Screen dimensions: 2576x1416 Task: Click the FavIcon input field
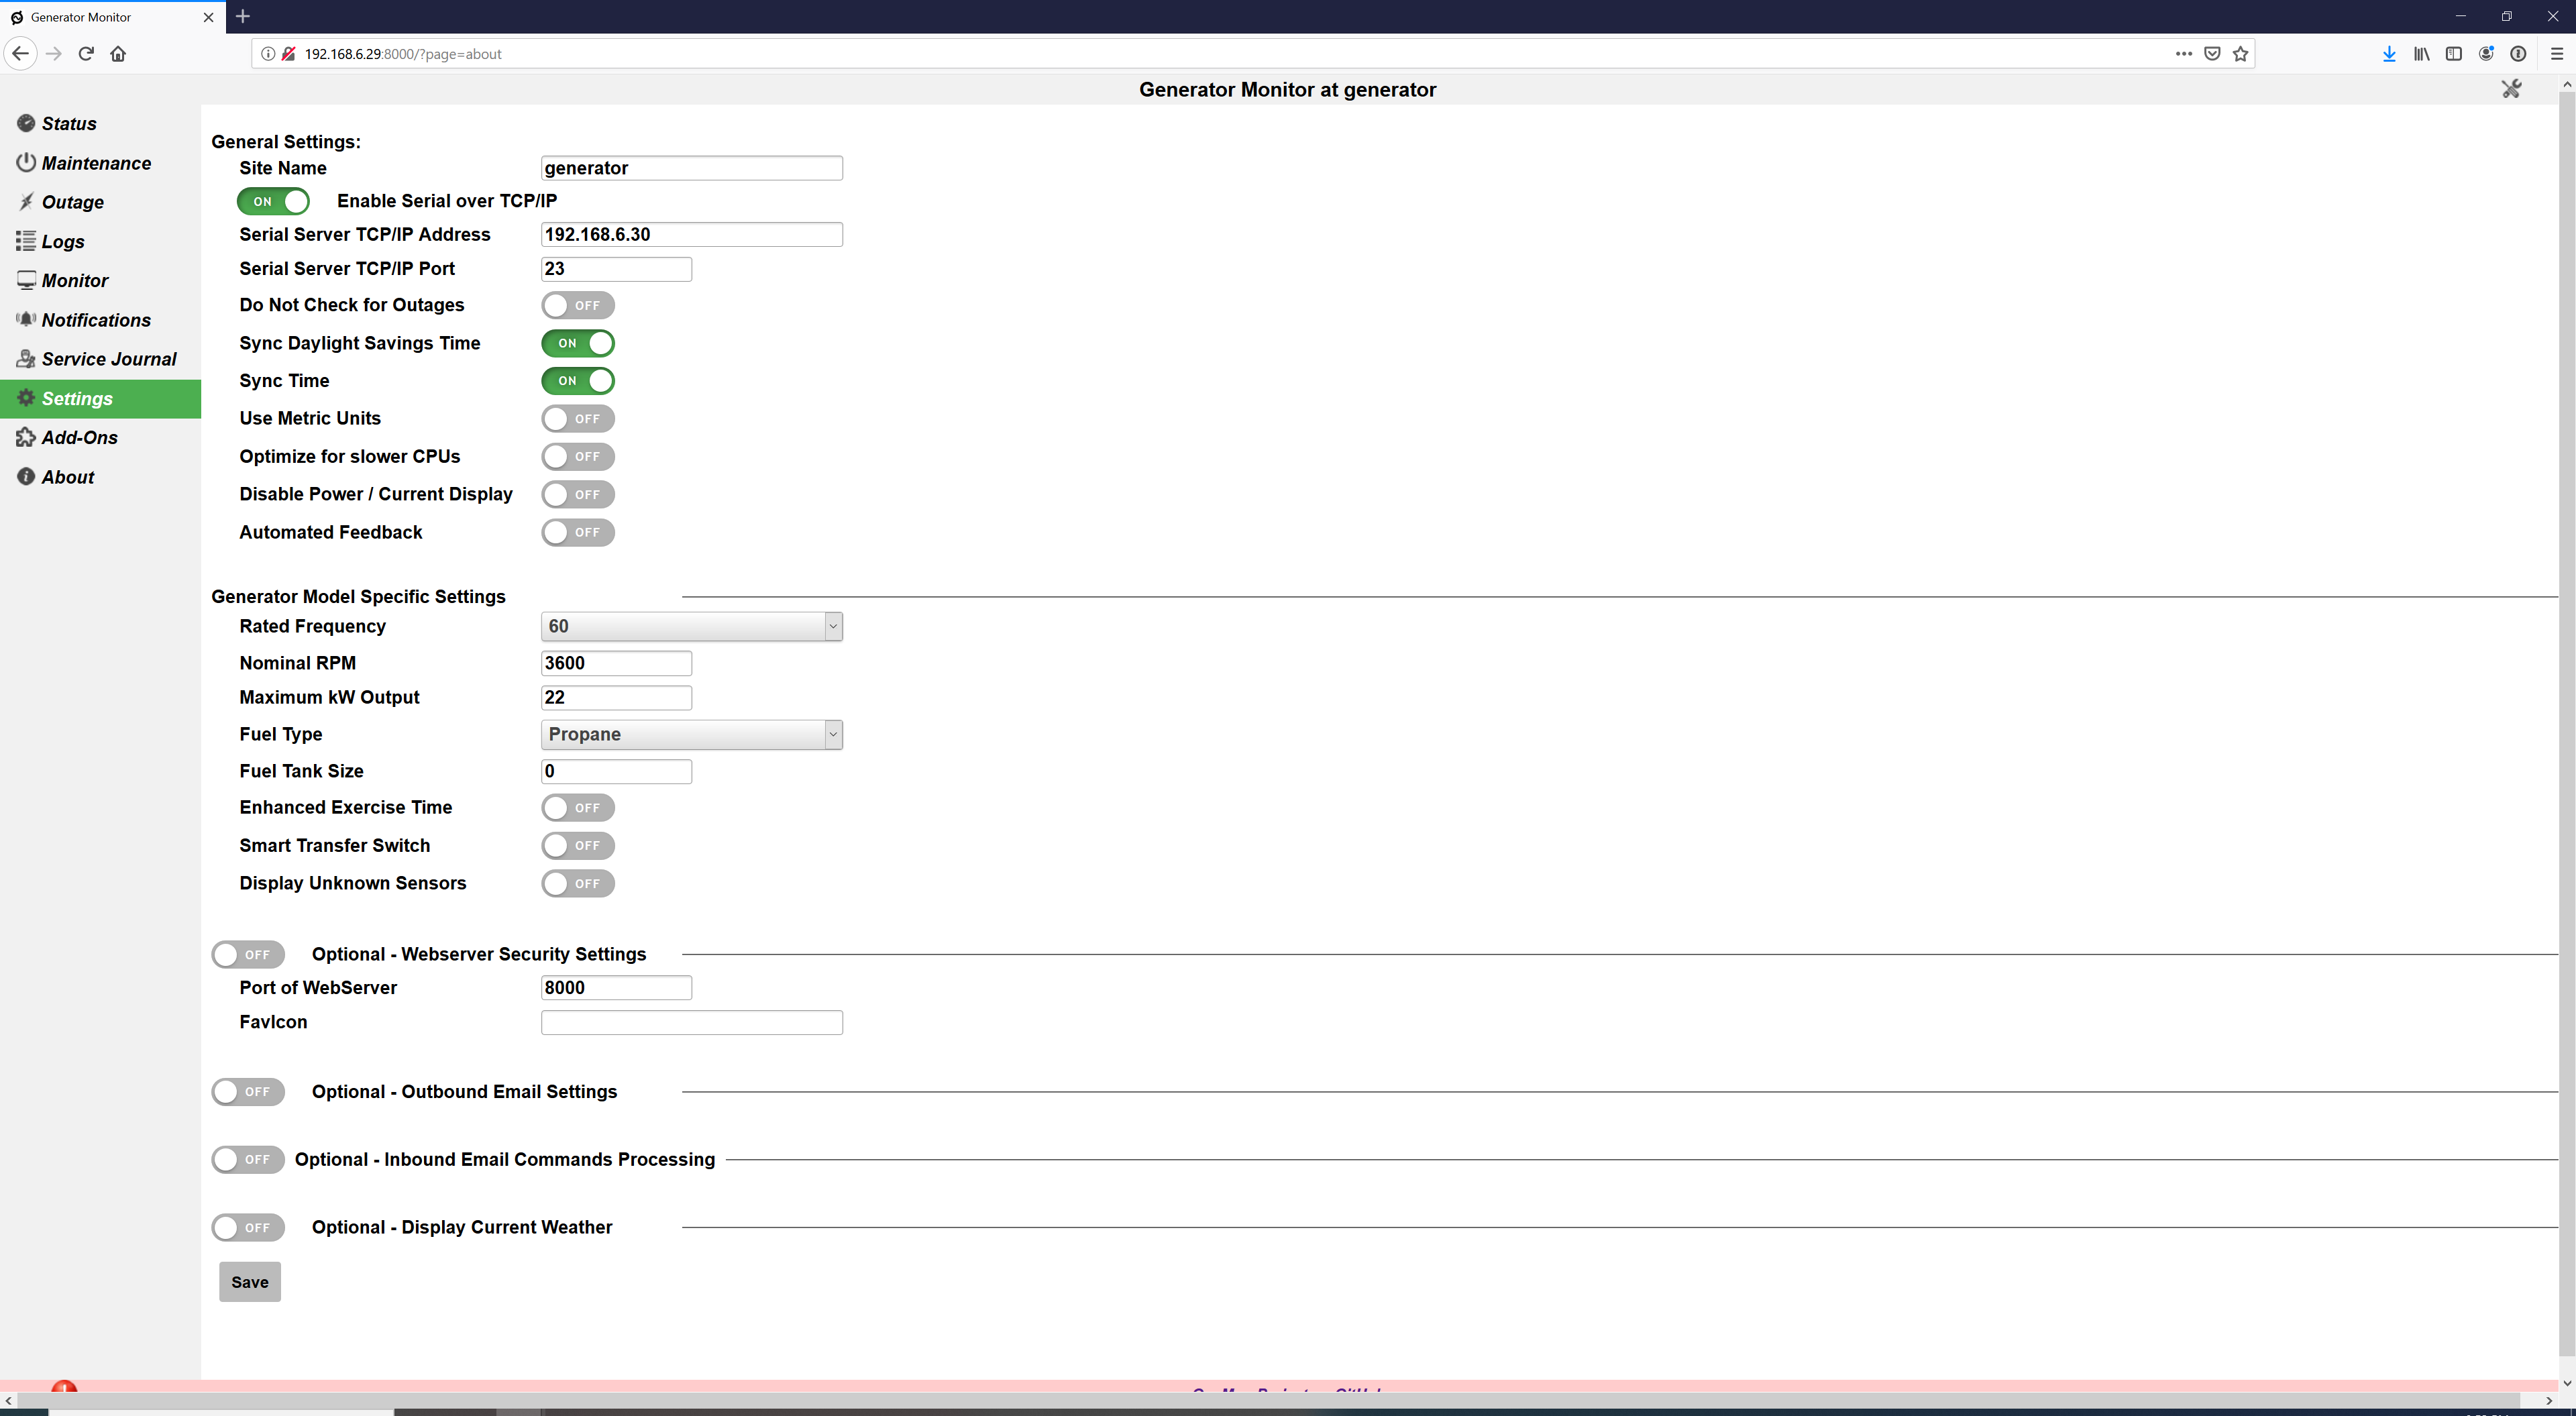tap(692, 1022)
